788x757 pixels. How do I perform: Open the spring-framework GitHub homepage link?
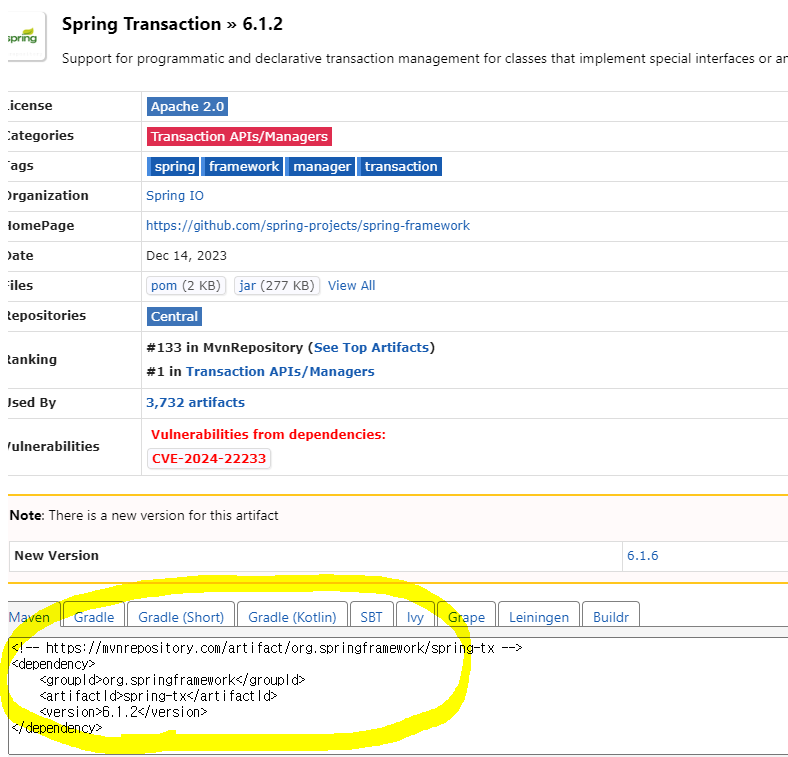(308, 226)
